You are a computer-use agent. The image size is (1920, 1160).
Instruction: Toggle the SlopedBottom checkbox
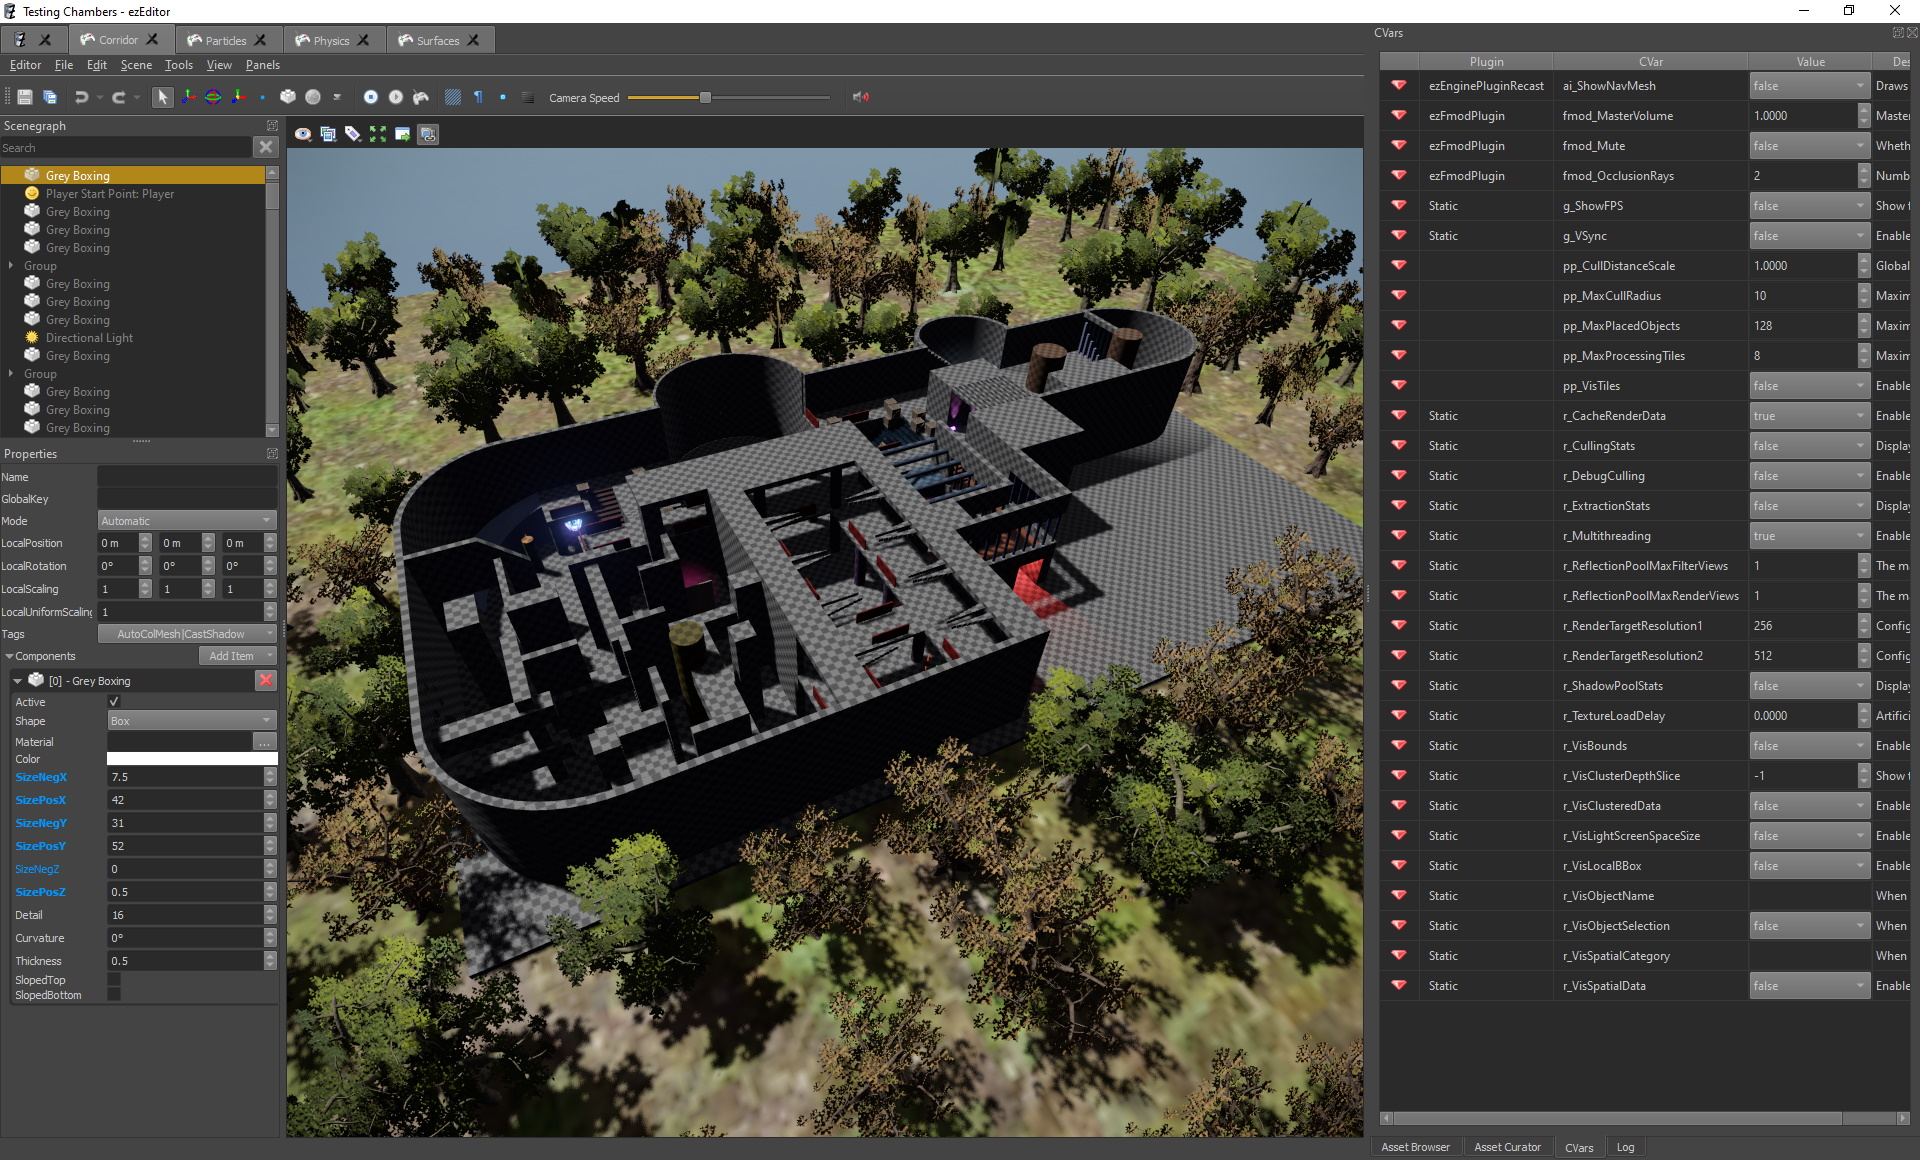pyautogui.click(x=114, y=995)
